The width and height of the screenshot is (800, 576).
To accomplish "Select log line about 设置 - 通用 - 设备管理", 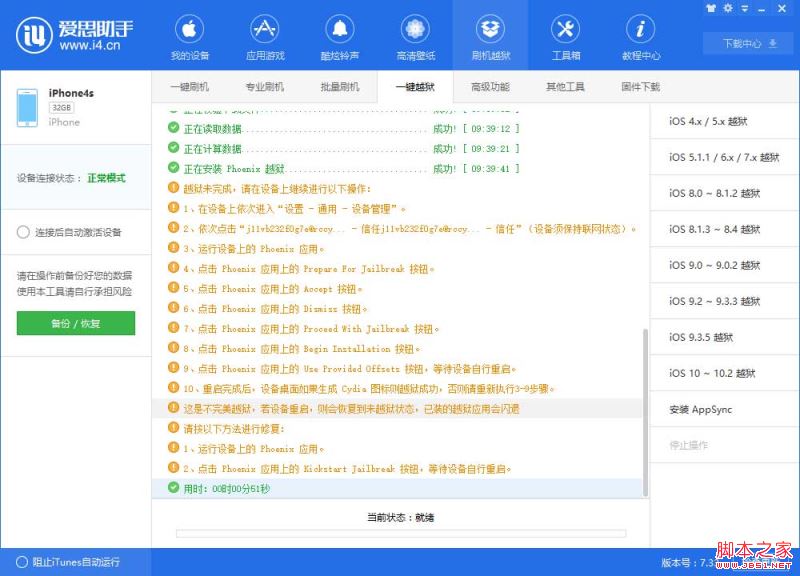I will pyautogui.click(x=397, y=209).
